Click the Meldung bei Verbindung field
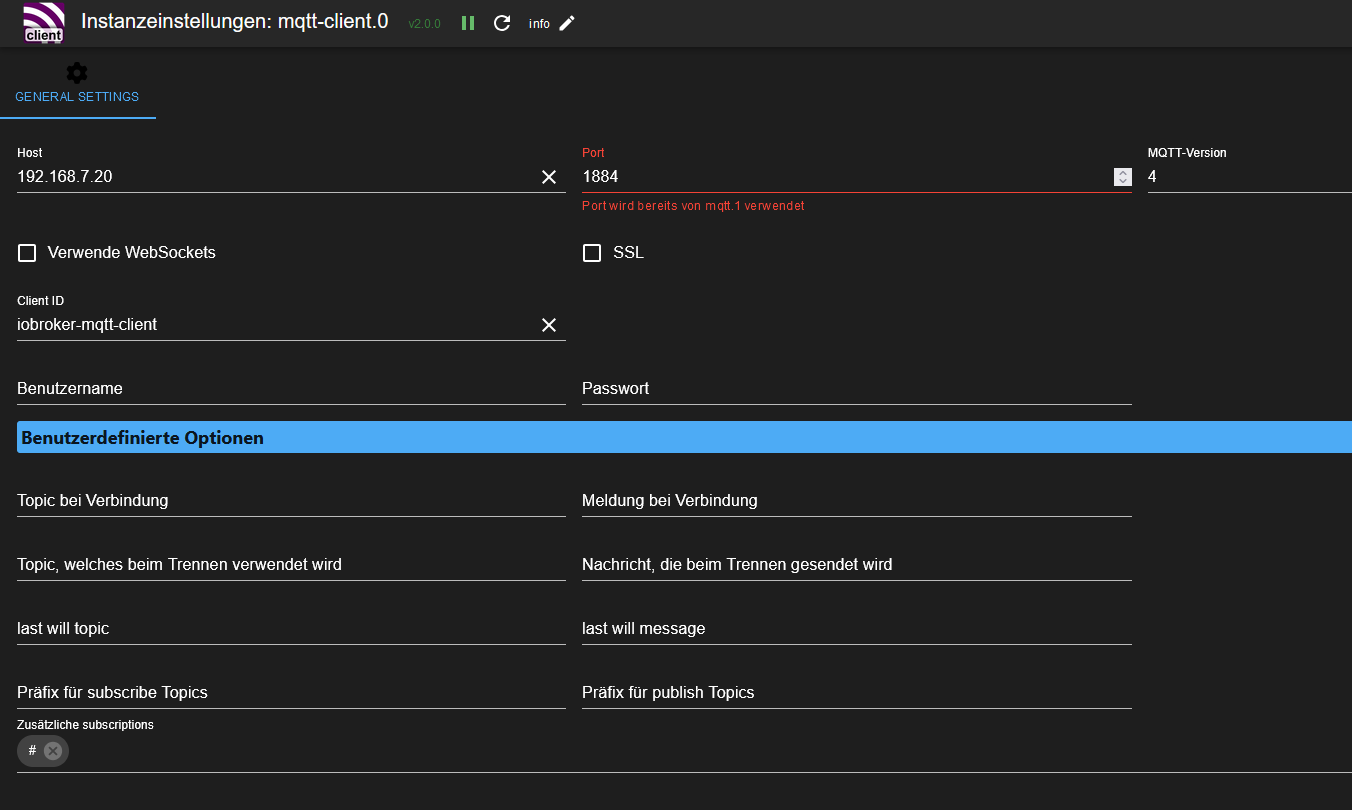1352x810 pixels. [857, 500]
